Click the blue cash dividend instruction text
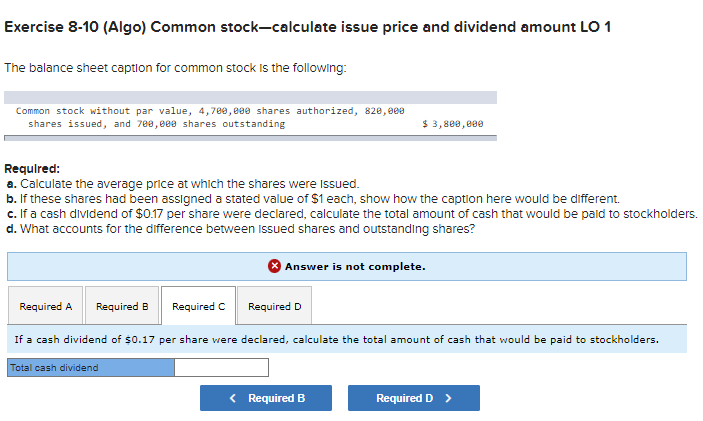The width and height of the screenshot is (703, 421). tap(337, 339)
